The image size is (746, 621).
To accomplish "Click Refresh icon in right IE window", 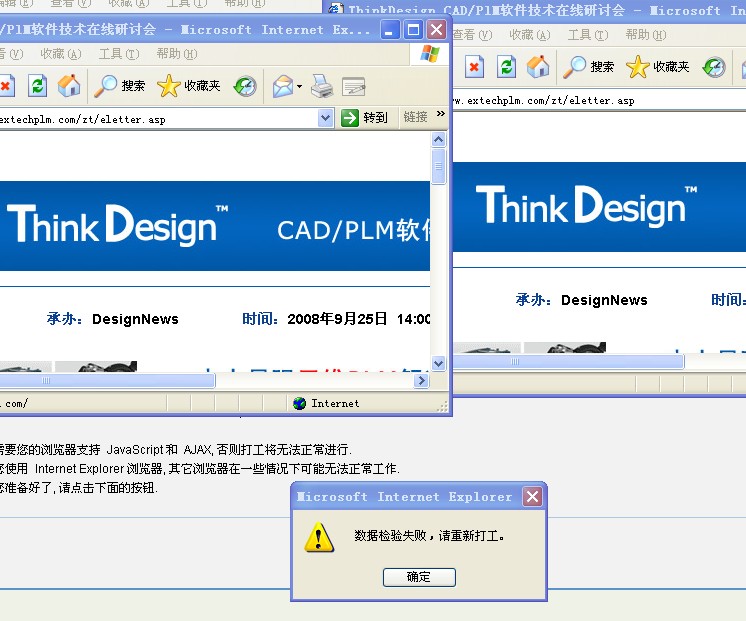I will click(x=507, y=67).
